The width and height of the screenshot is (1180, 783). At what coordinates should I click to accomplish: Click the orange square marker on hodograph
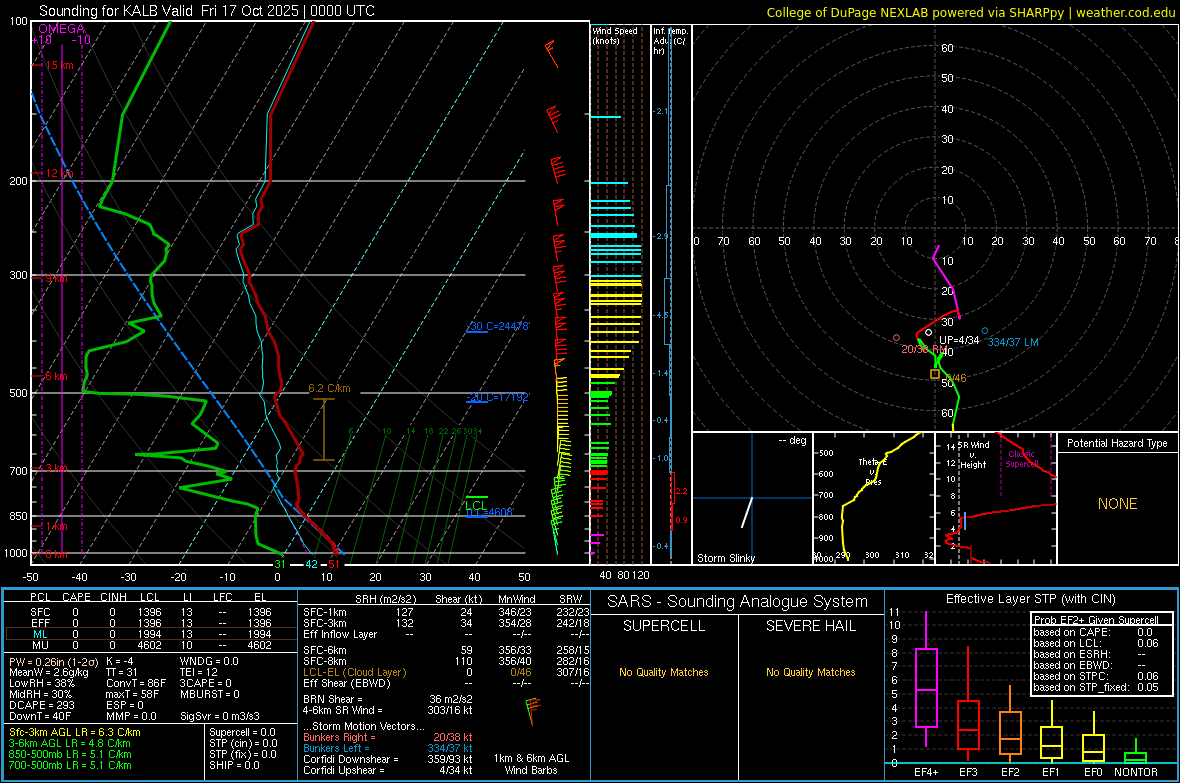[x=935, y=374]
